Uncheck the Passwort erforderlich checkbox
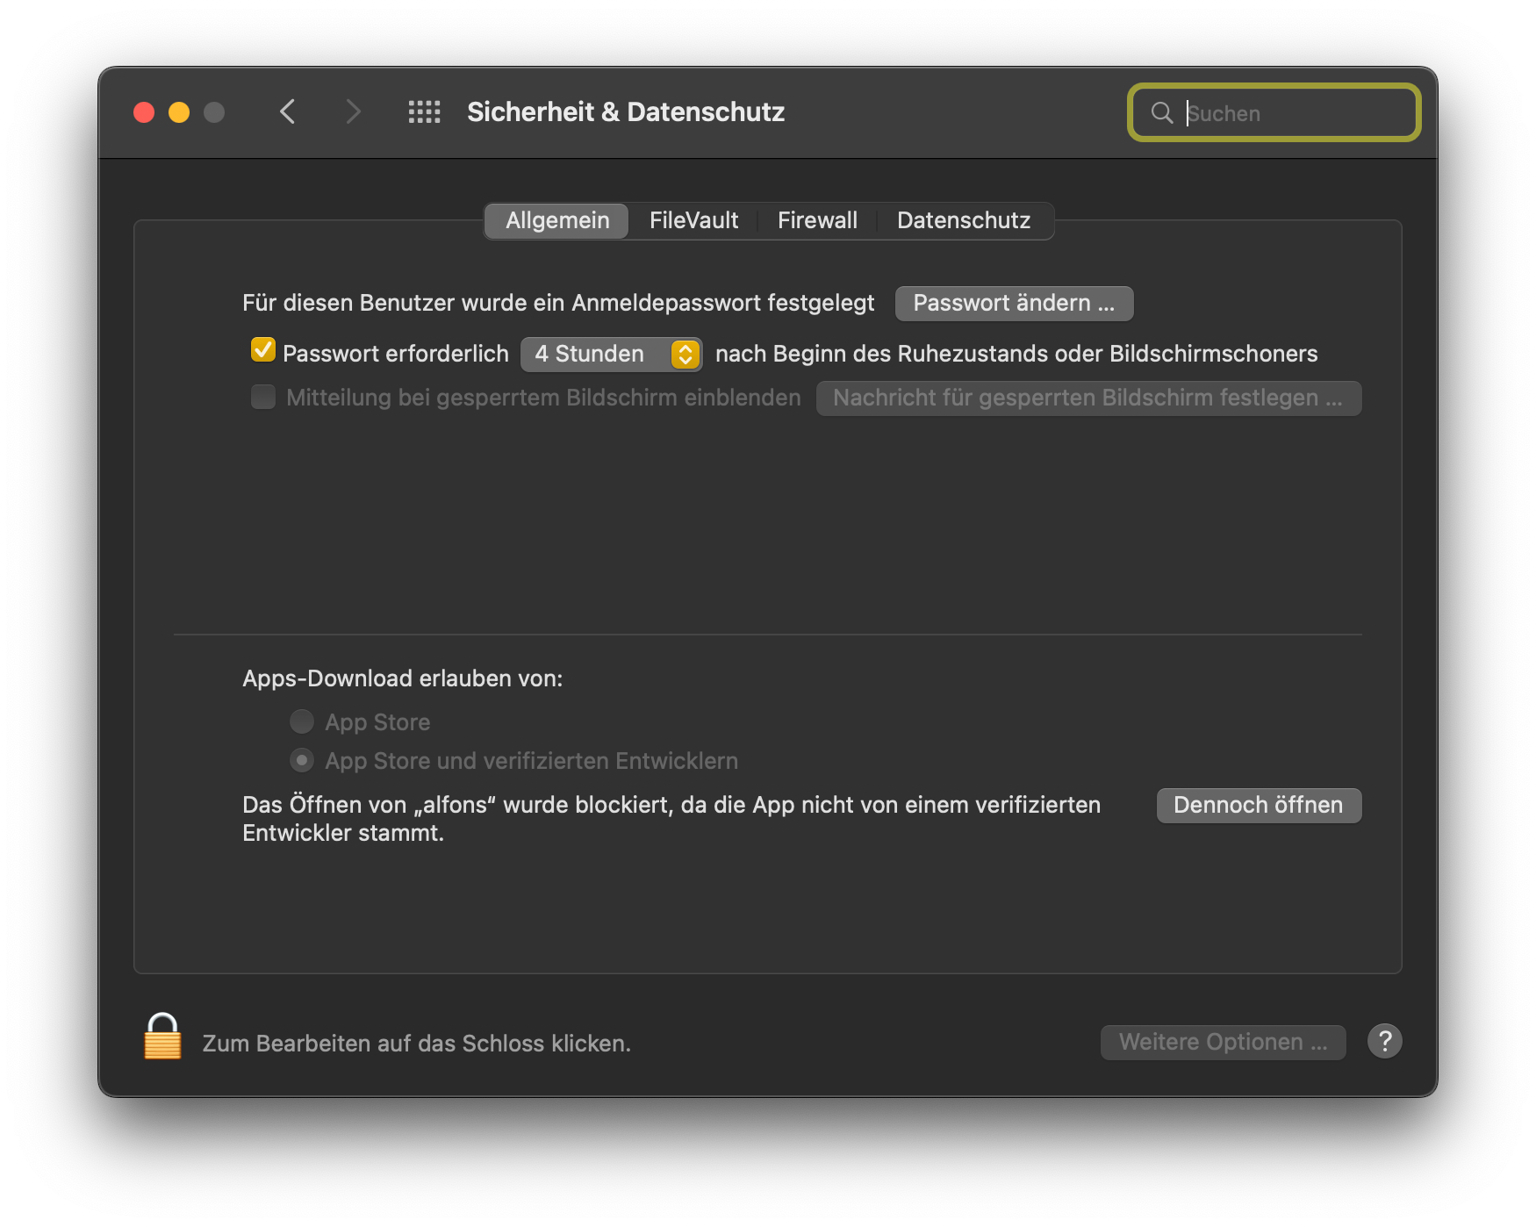Image resolution: width=1536 pixels, height=1227 pixels. click(x=263, y=351)
